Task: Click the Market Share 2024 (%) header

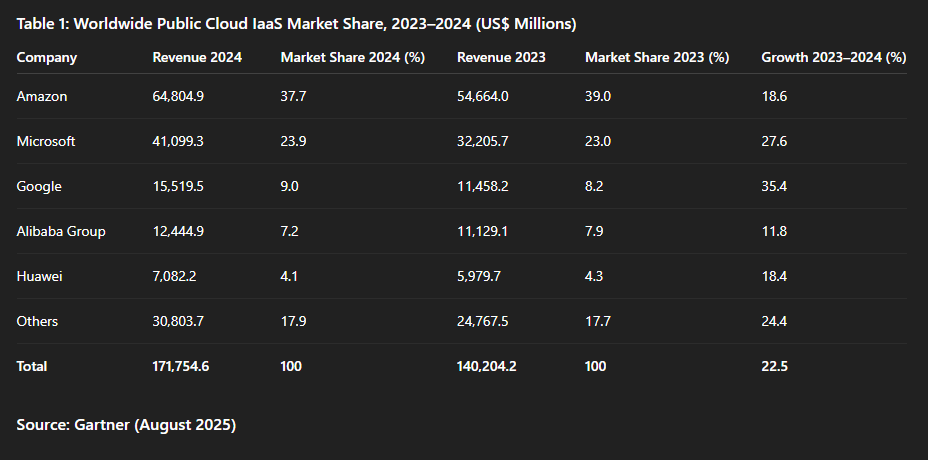Action: [x=353, y=57]
